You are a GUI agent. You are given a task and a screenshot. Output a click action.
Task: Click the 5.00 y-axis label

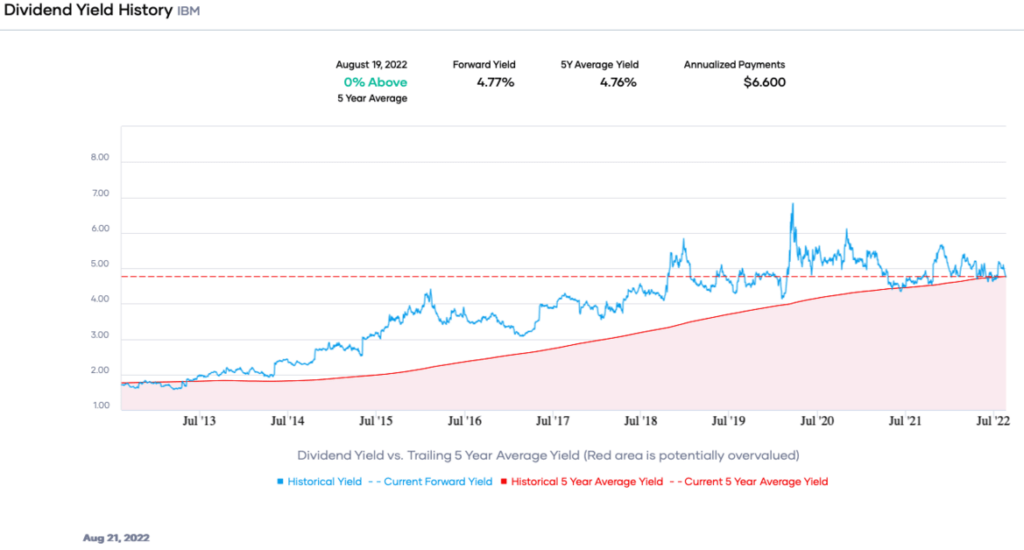point(100,264)
